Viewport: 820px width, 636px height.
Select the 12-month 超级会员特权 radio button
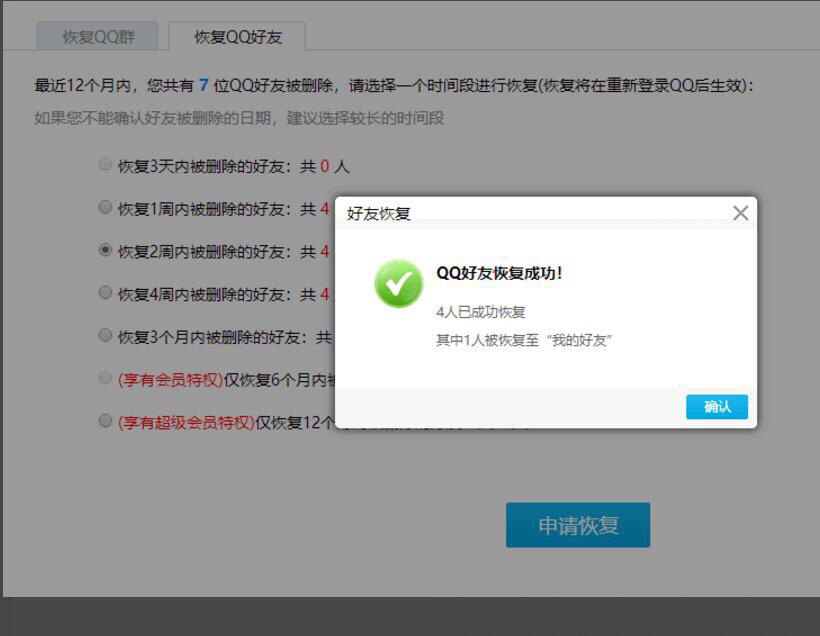105,421
